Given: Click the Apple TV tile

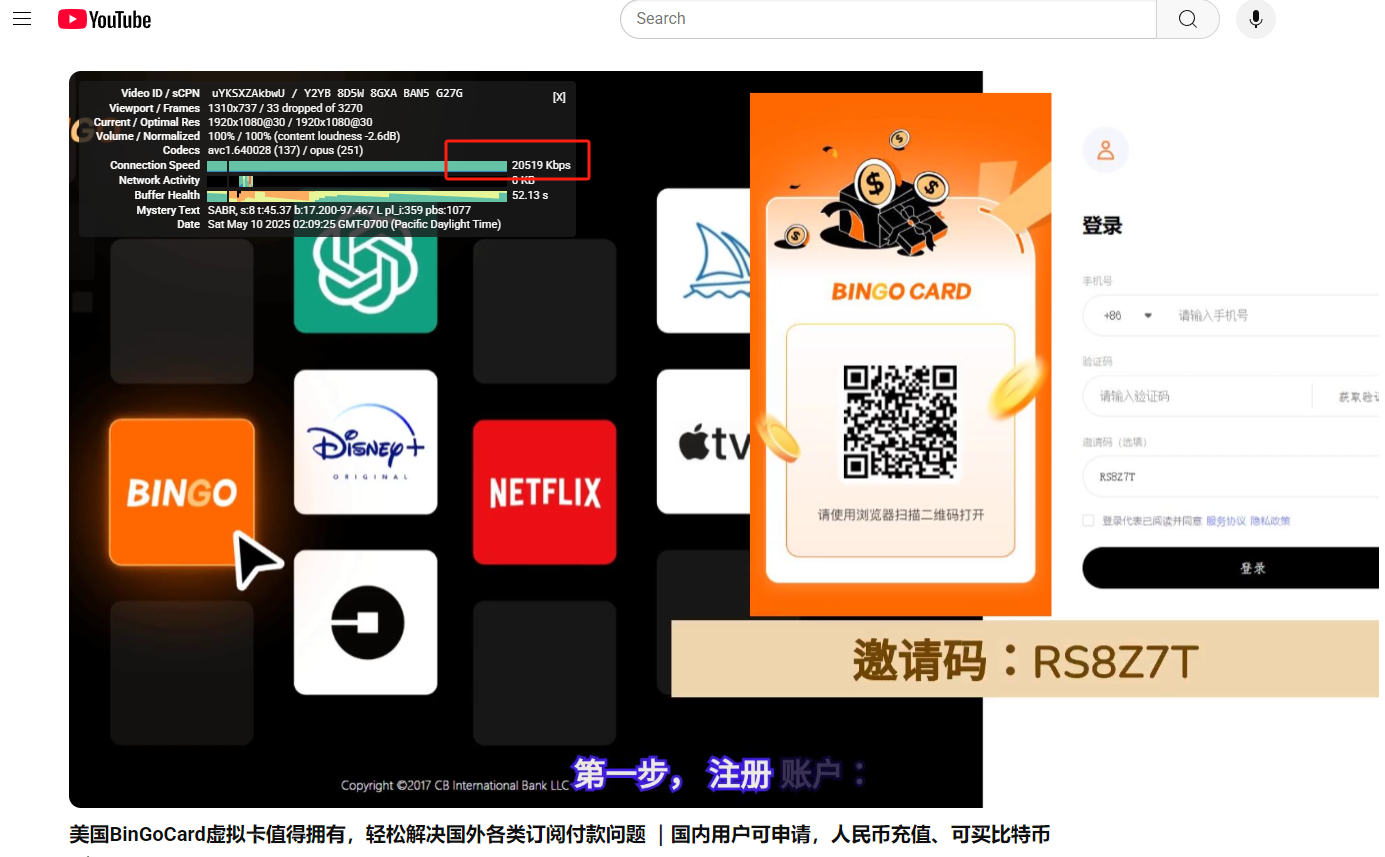Looking at the screenshot, I should (704, 442).
